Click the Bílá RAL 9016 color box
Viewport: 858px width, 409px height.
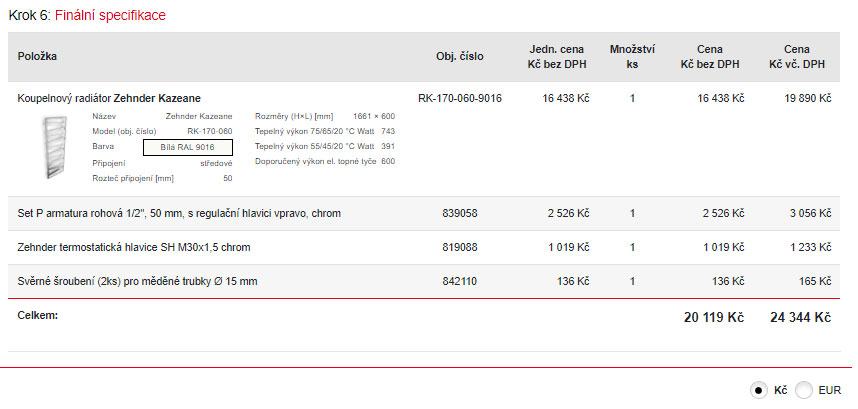click(x=188, y=147)
